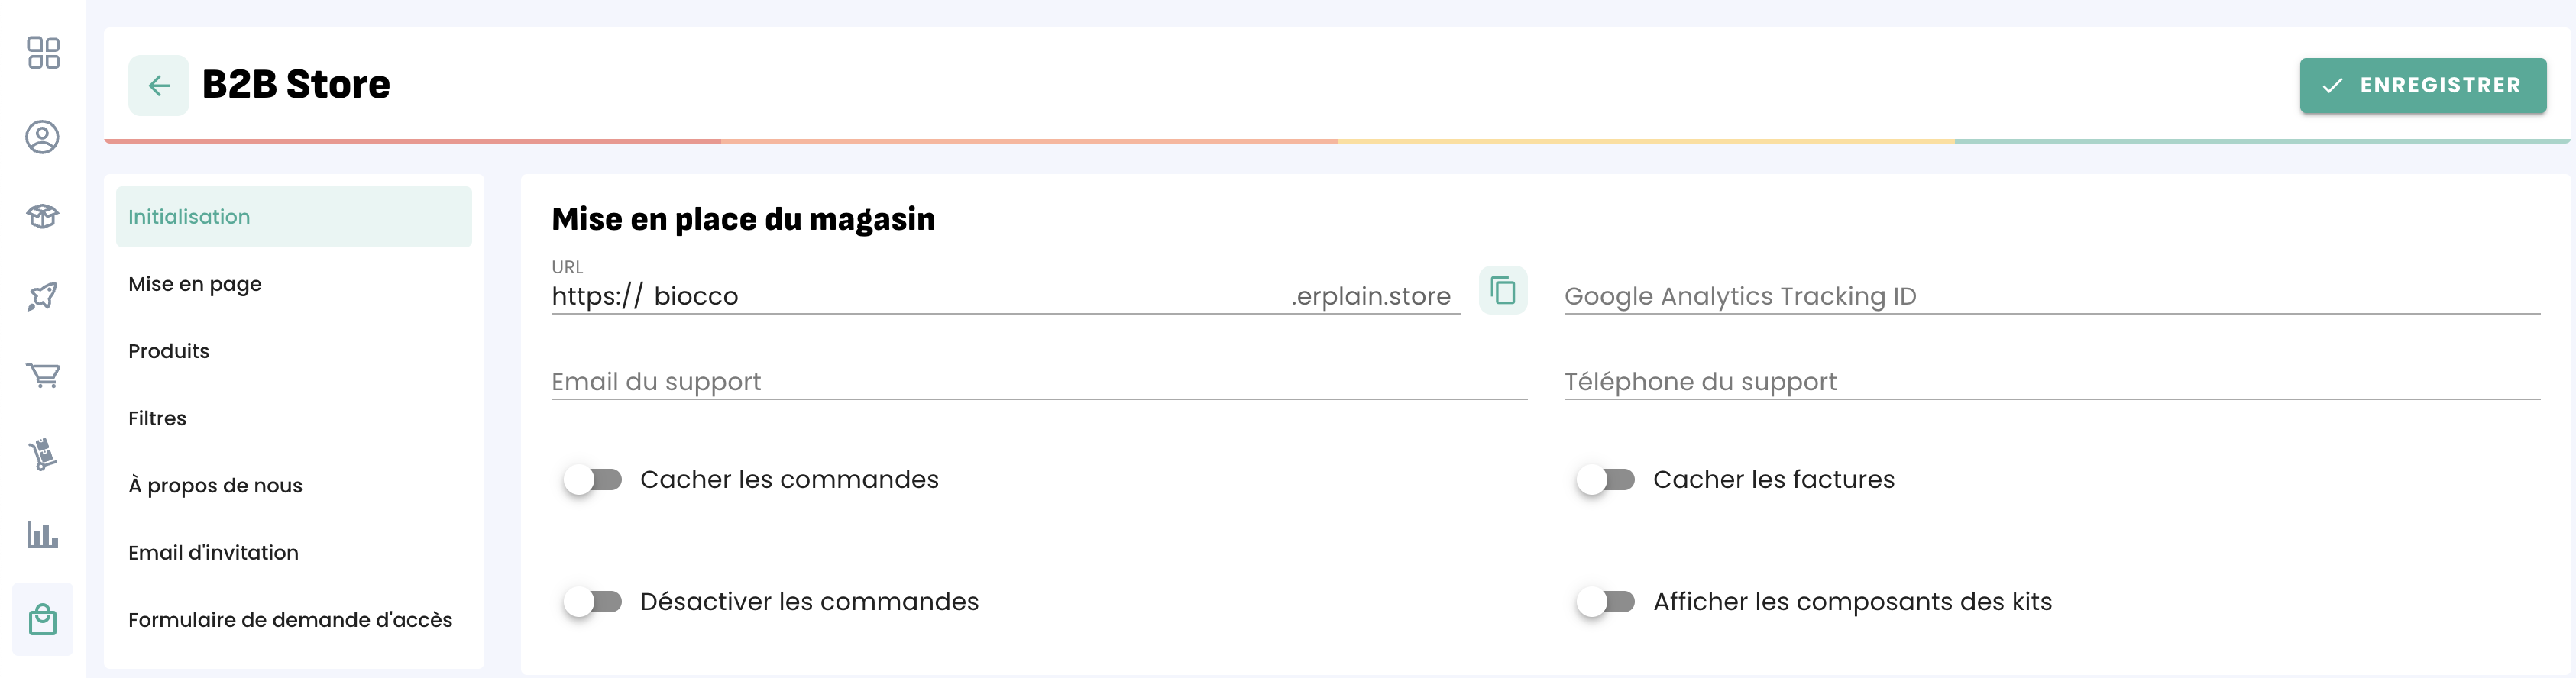The width and height of the screenshot is (2576, 678).
Task: Go back using the arrow button
Action: tap(158, 86)
